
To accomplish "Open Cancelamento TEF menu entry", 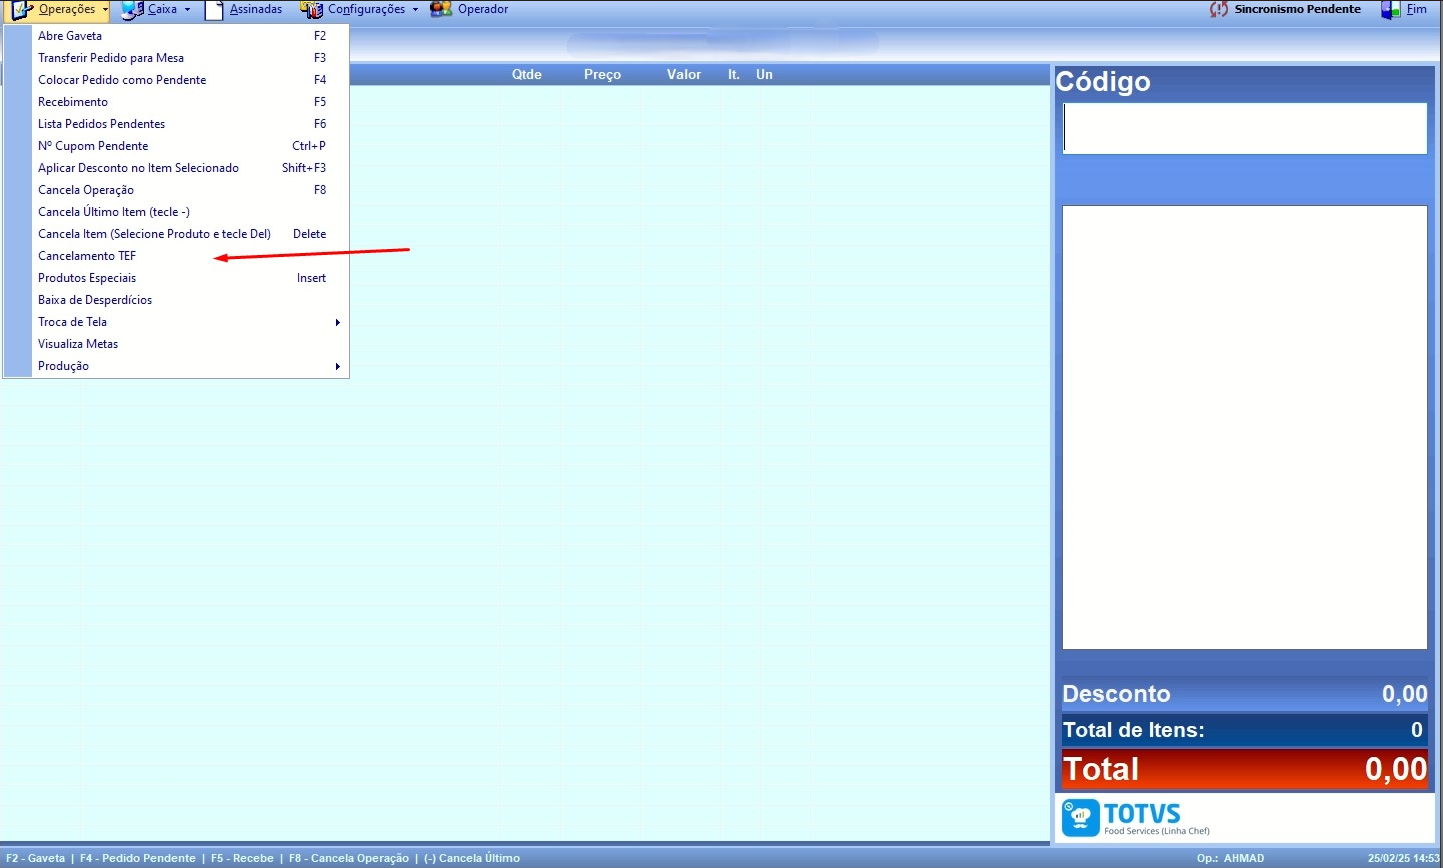I will click(x=176, y=256).
